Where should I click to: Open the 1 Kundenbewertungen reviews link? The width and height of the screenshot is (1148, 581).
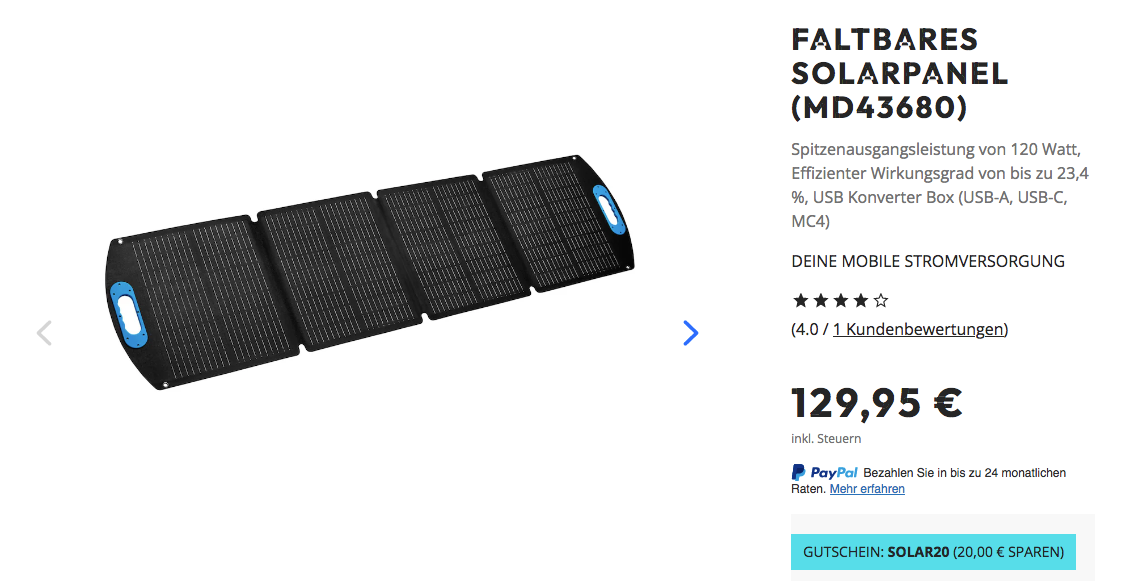918,329
